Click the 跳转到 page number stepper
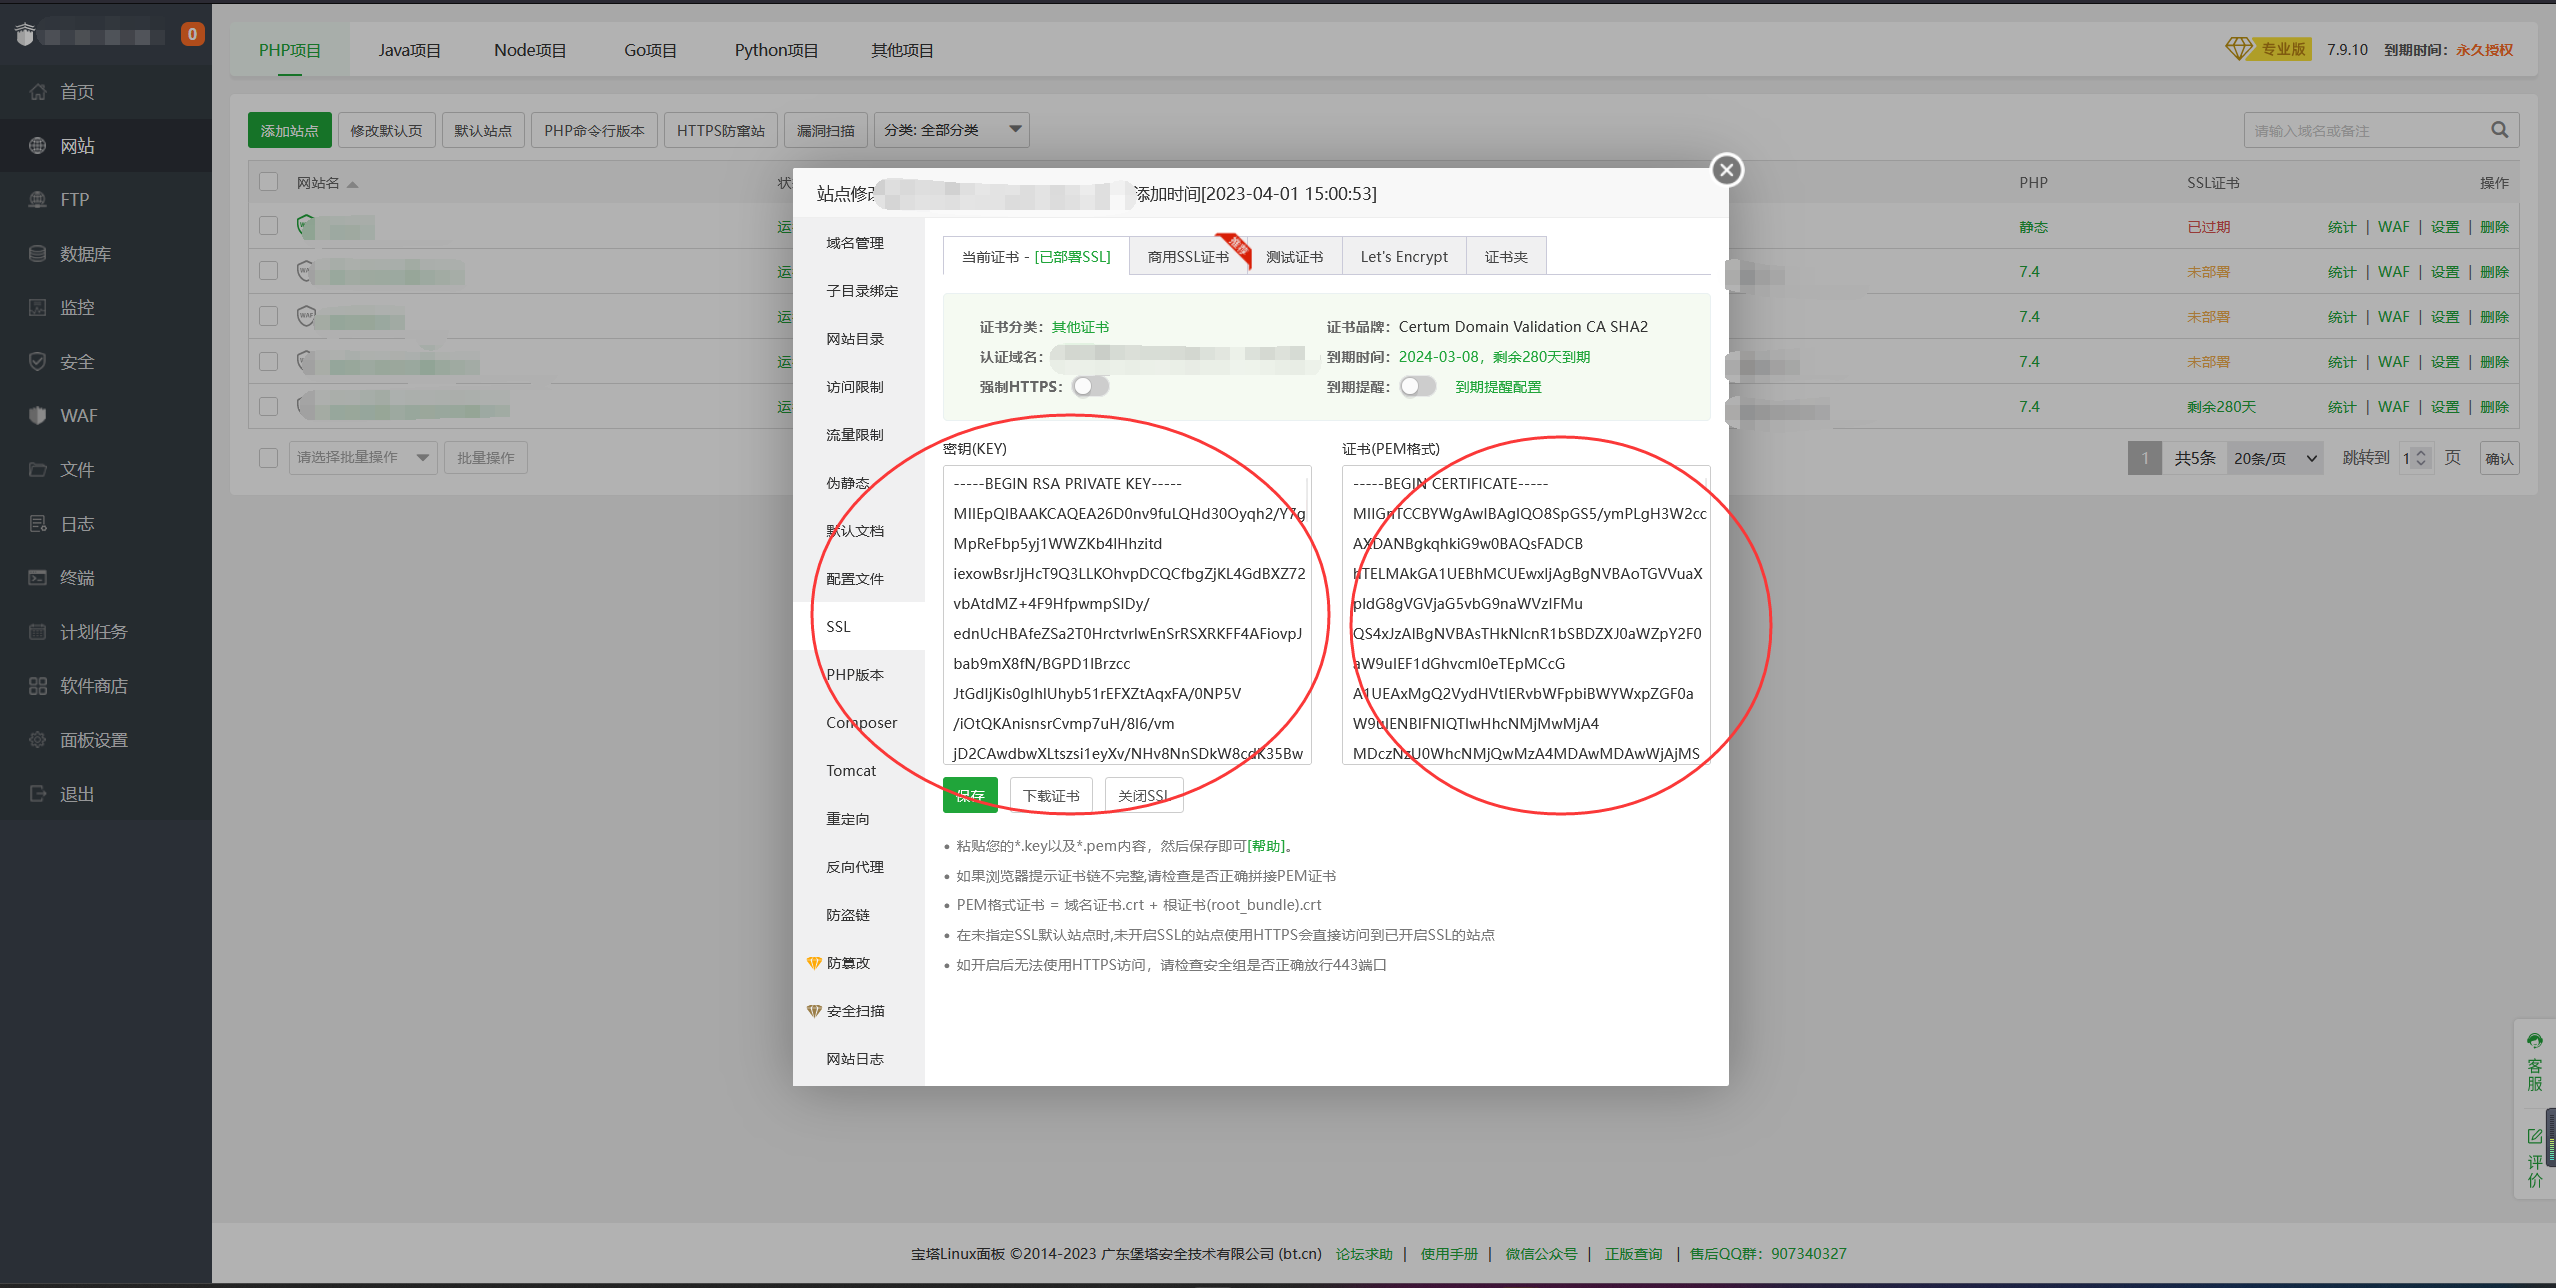2556x1288 pixels. (2421, 458)
